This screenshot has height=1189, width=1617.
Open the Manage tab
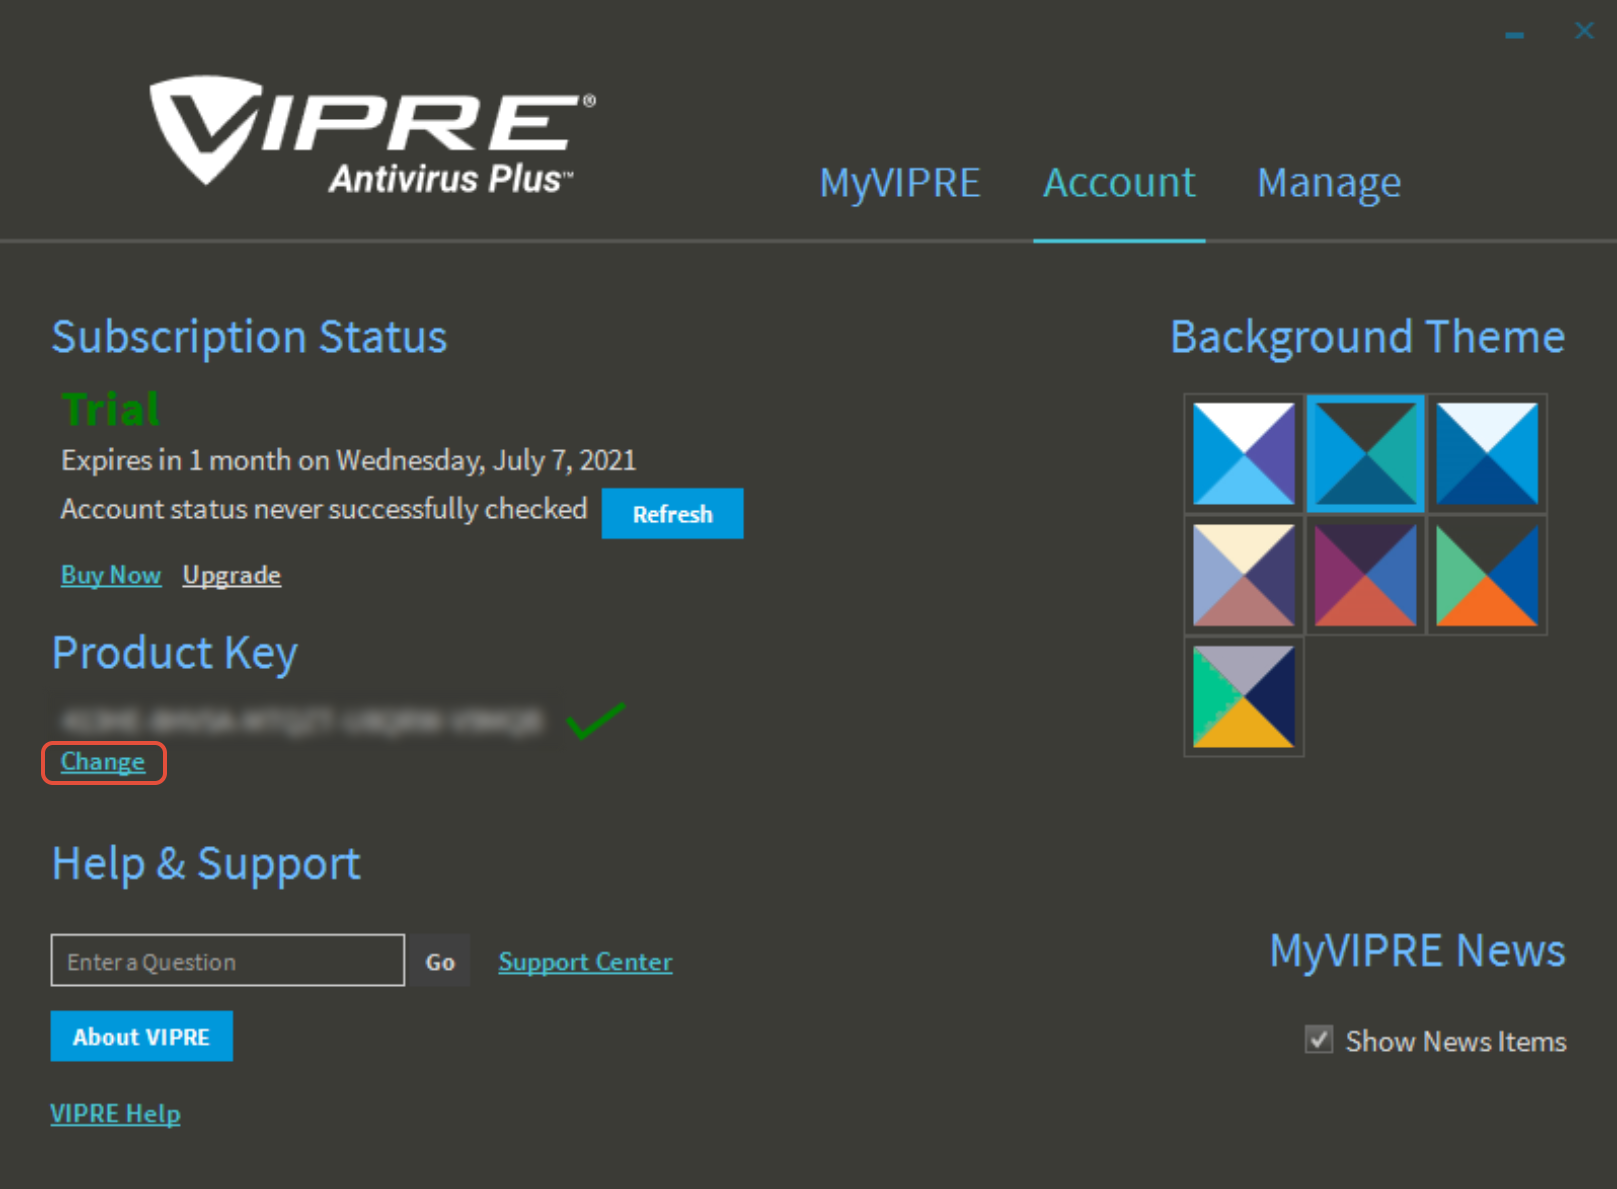click(x=1328, y=183)
